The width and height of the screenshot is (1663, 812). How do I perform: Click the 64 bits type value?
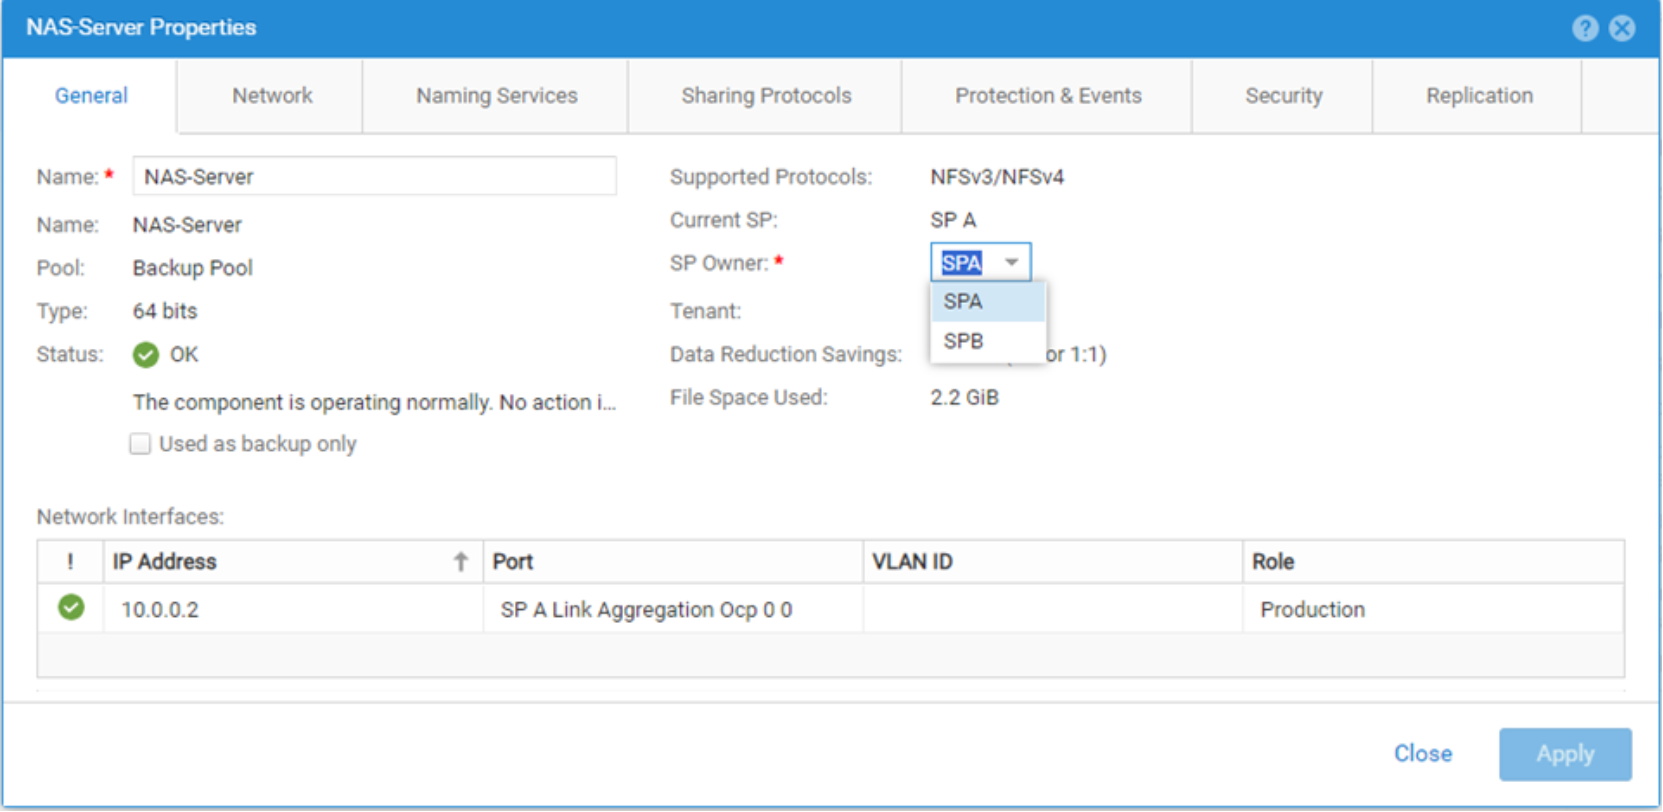tap(165, 311)
